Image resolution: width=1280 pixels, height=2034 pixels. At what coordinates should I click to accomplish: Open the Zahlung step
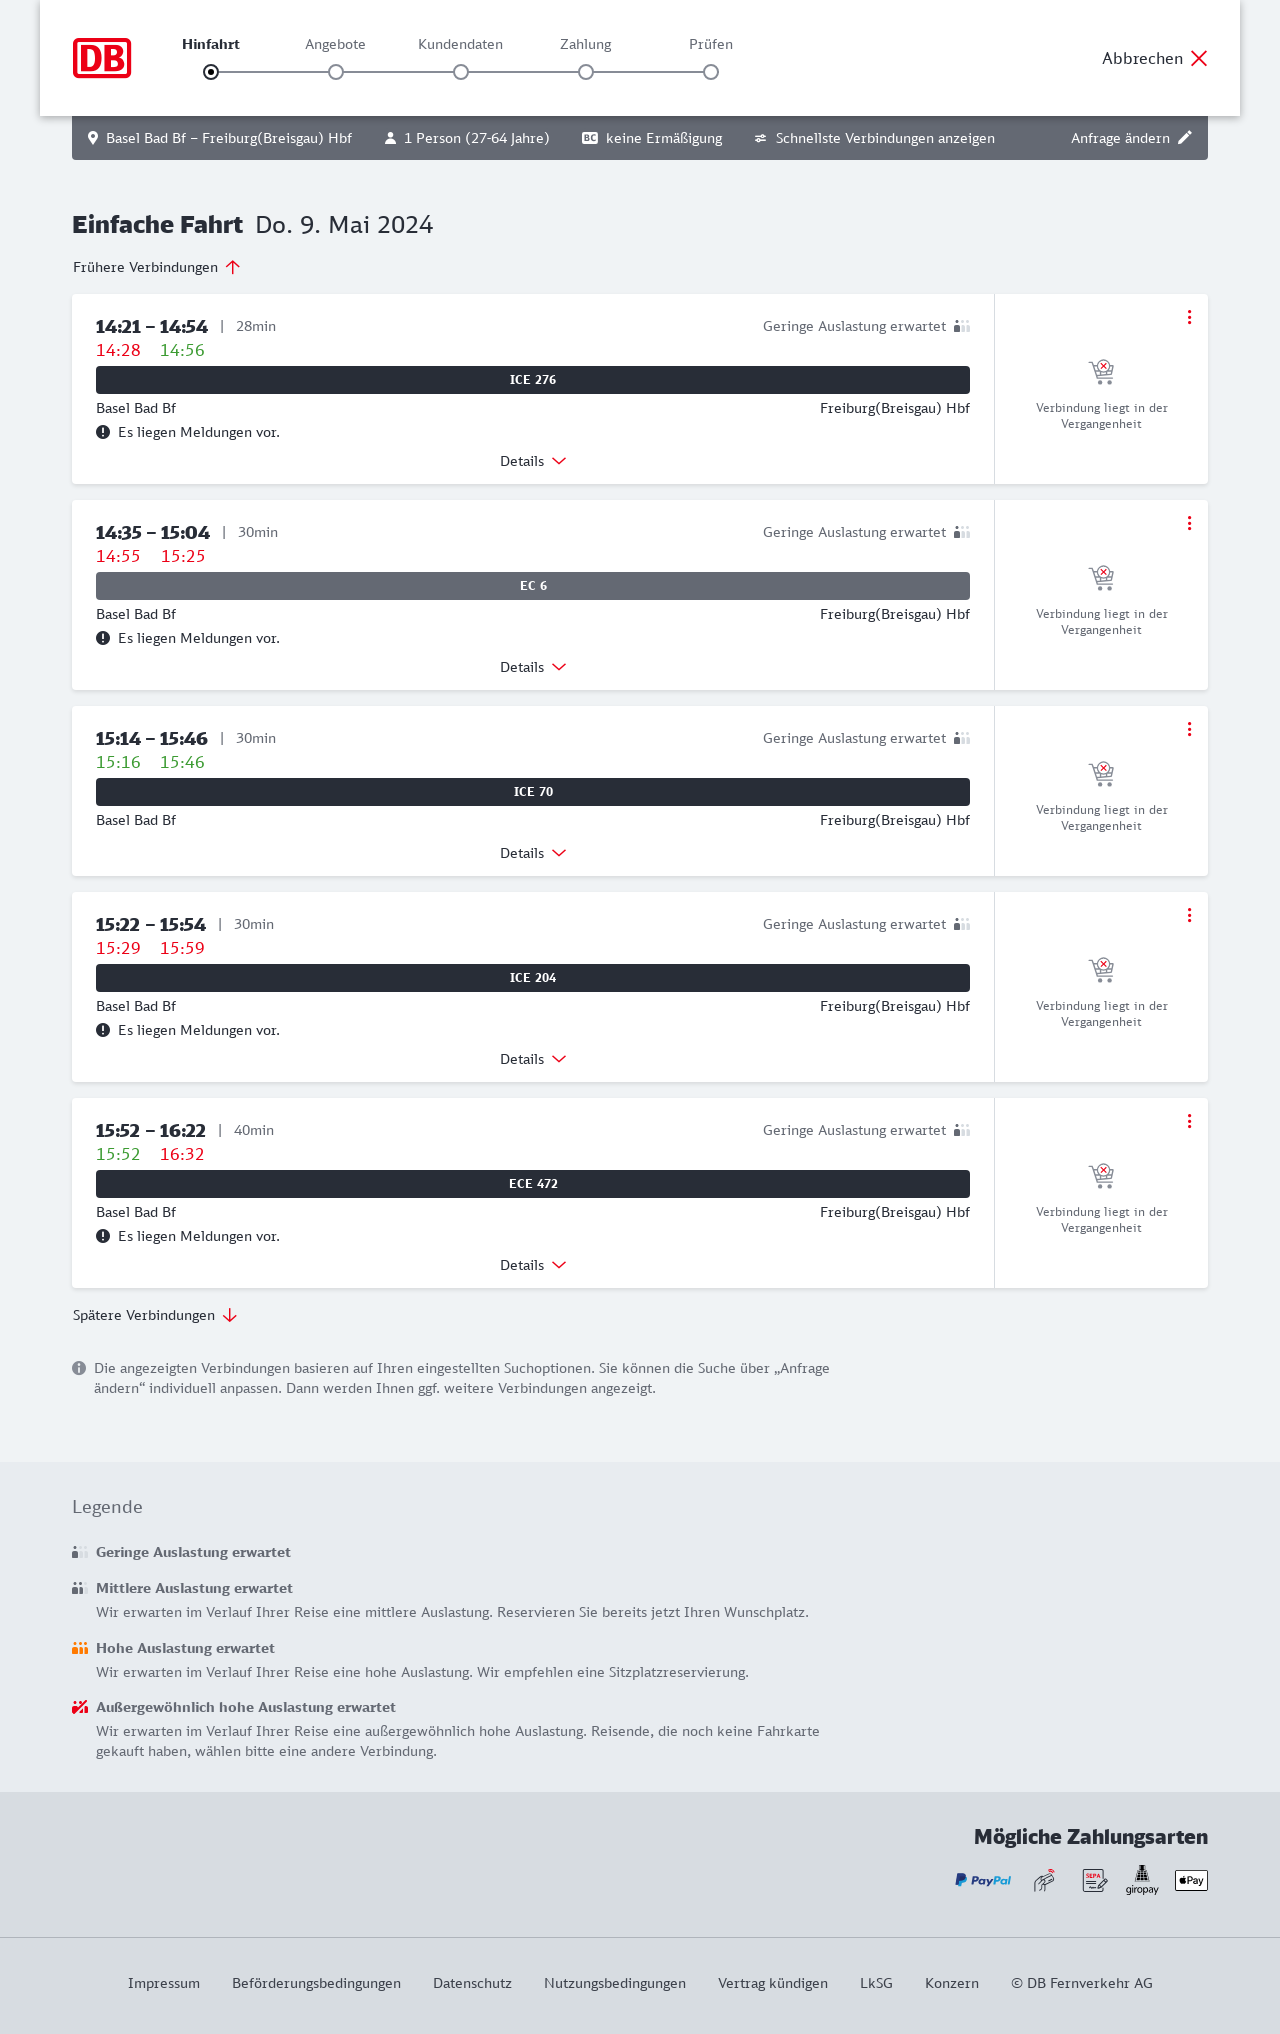[586, 72]
